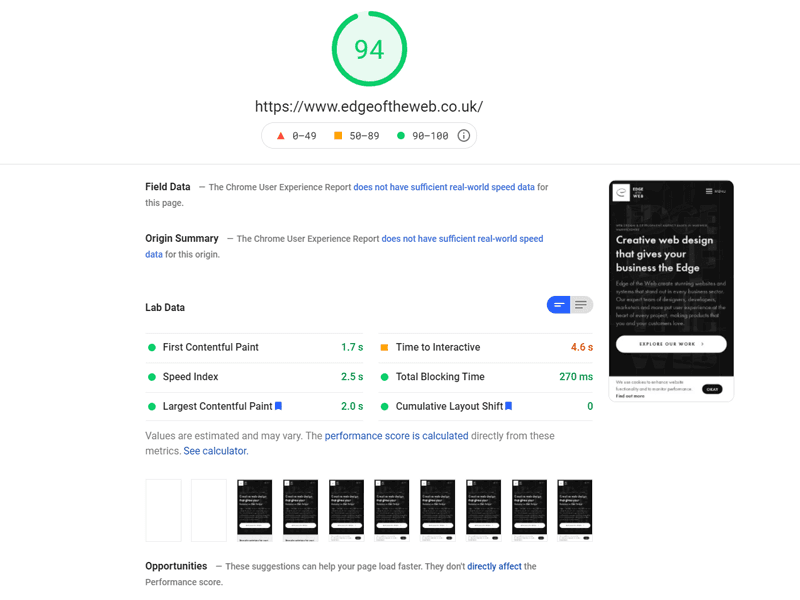Select the compact metrics view toggle
The height and width of the screenshot is (600, 800).
click(x=559, y=305)
